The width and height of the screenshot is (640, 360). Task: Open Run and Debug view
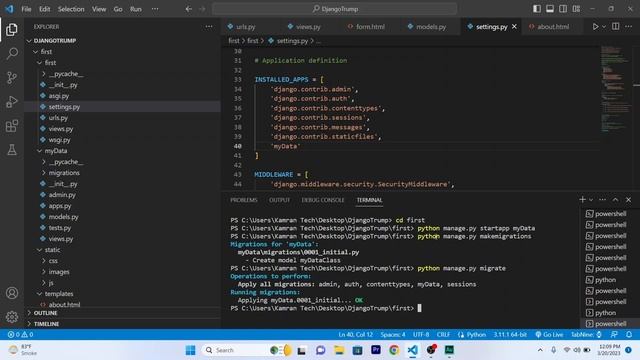click(x=12, y=102)
